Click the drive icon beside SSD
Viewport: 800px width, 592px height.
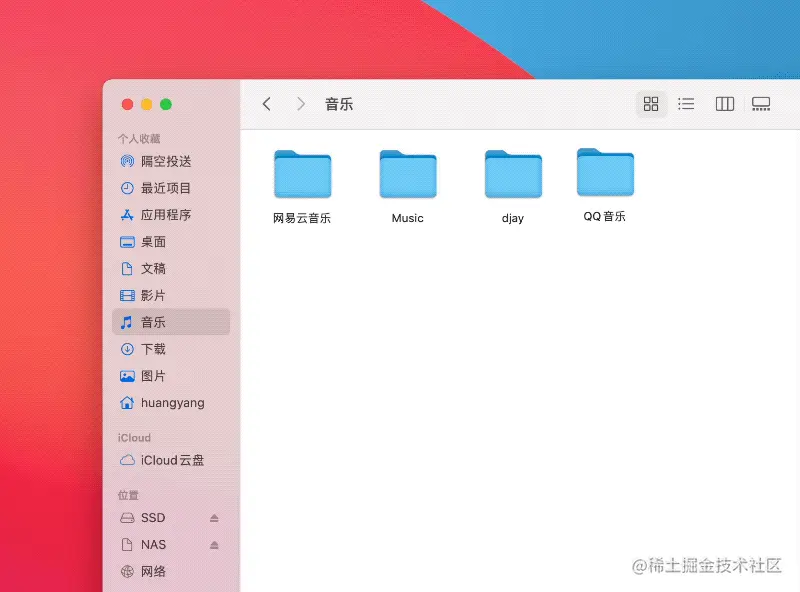point(127,518)
